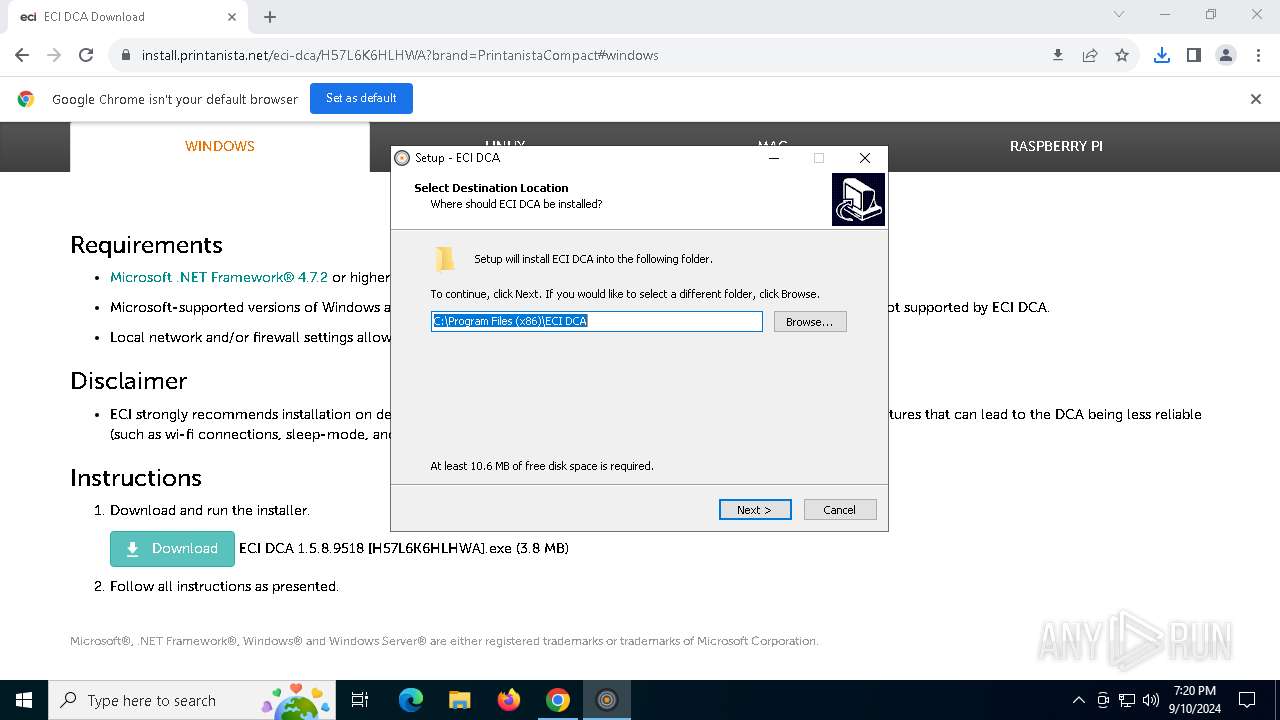Click the Instructions heading
The height and width of the screenshot is (720, 1280).
[136, 478]
